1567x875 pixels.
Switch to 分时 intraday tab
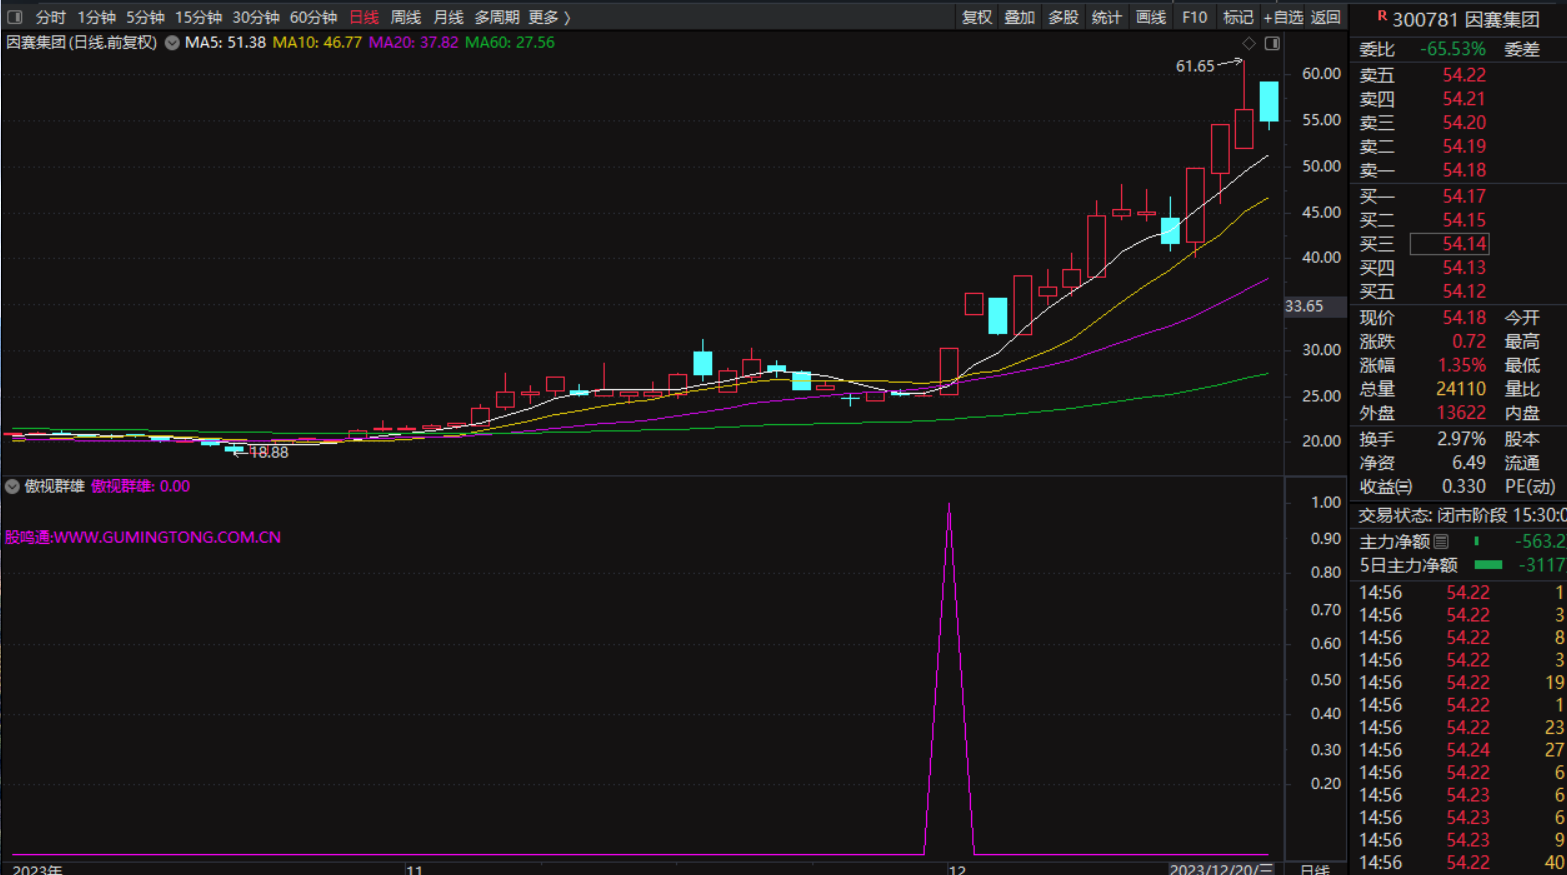[50, 17]
